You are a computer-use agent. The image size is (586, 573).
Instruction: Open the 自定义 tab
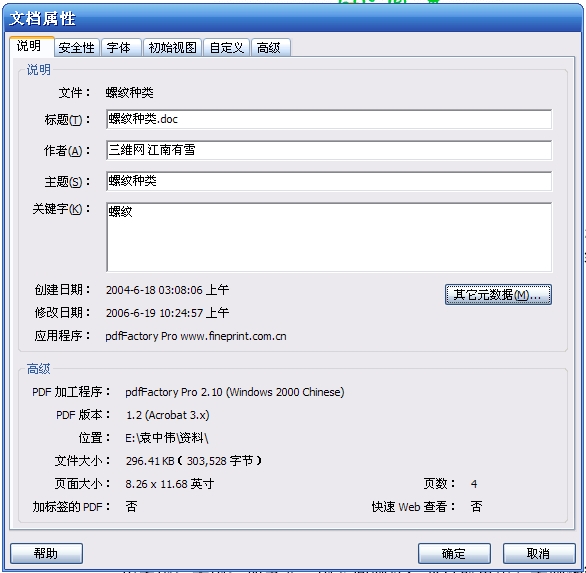[226, 48]
